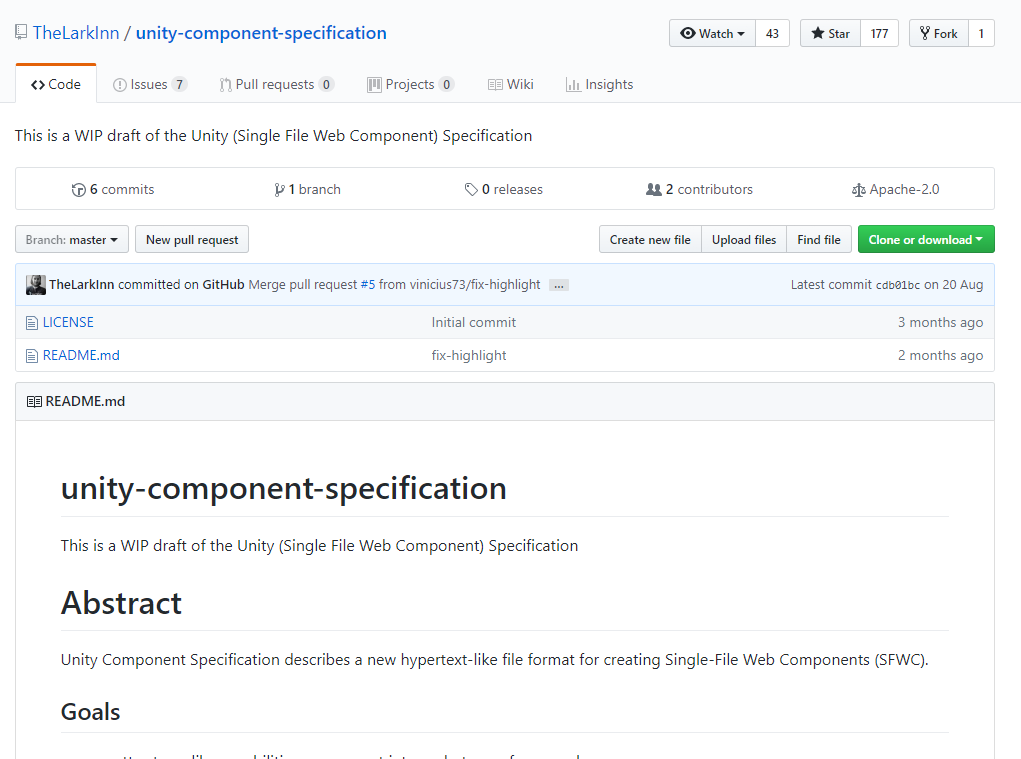The height and width of the screenshot is (759, 1021).
Task: Click the tag icon beside 0 releases
Action: point(471,190)
